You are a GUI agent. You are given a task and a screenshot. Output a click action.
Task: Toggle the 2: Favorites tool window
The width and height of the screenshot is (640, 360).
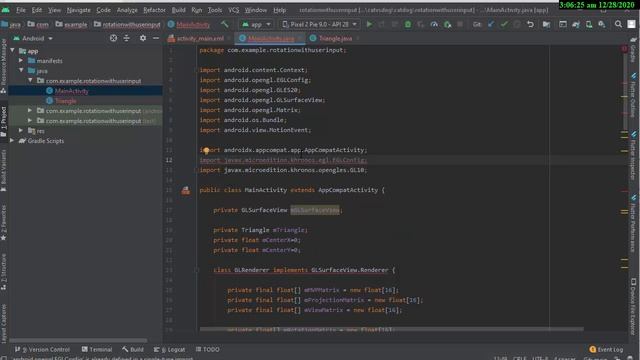tap(4, 222)
